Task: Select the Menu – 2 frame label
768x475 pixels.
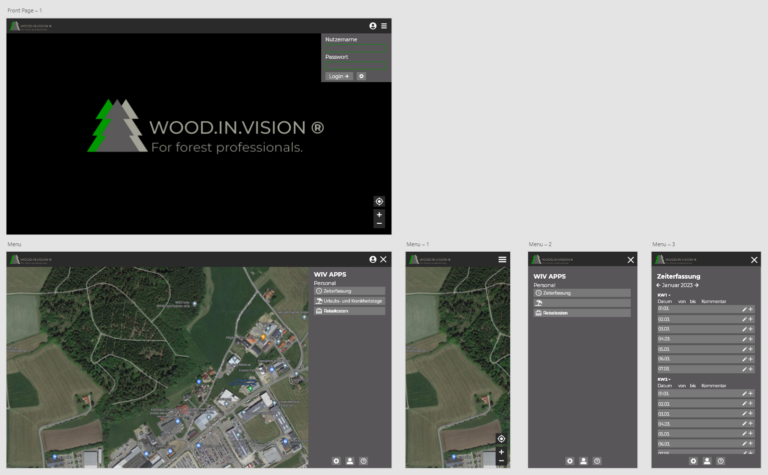Action: (x=540, y=244)
